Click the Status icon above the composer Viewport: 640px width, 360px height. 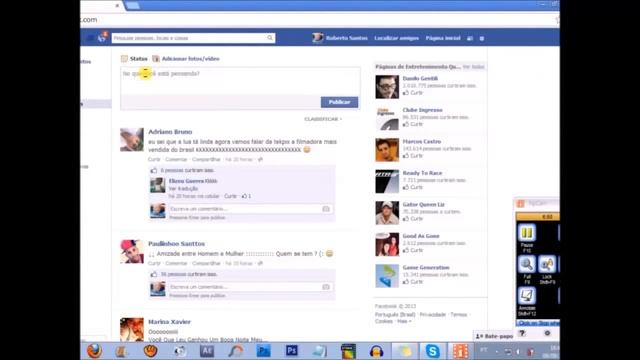[124, 59]
